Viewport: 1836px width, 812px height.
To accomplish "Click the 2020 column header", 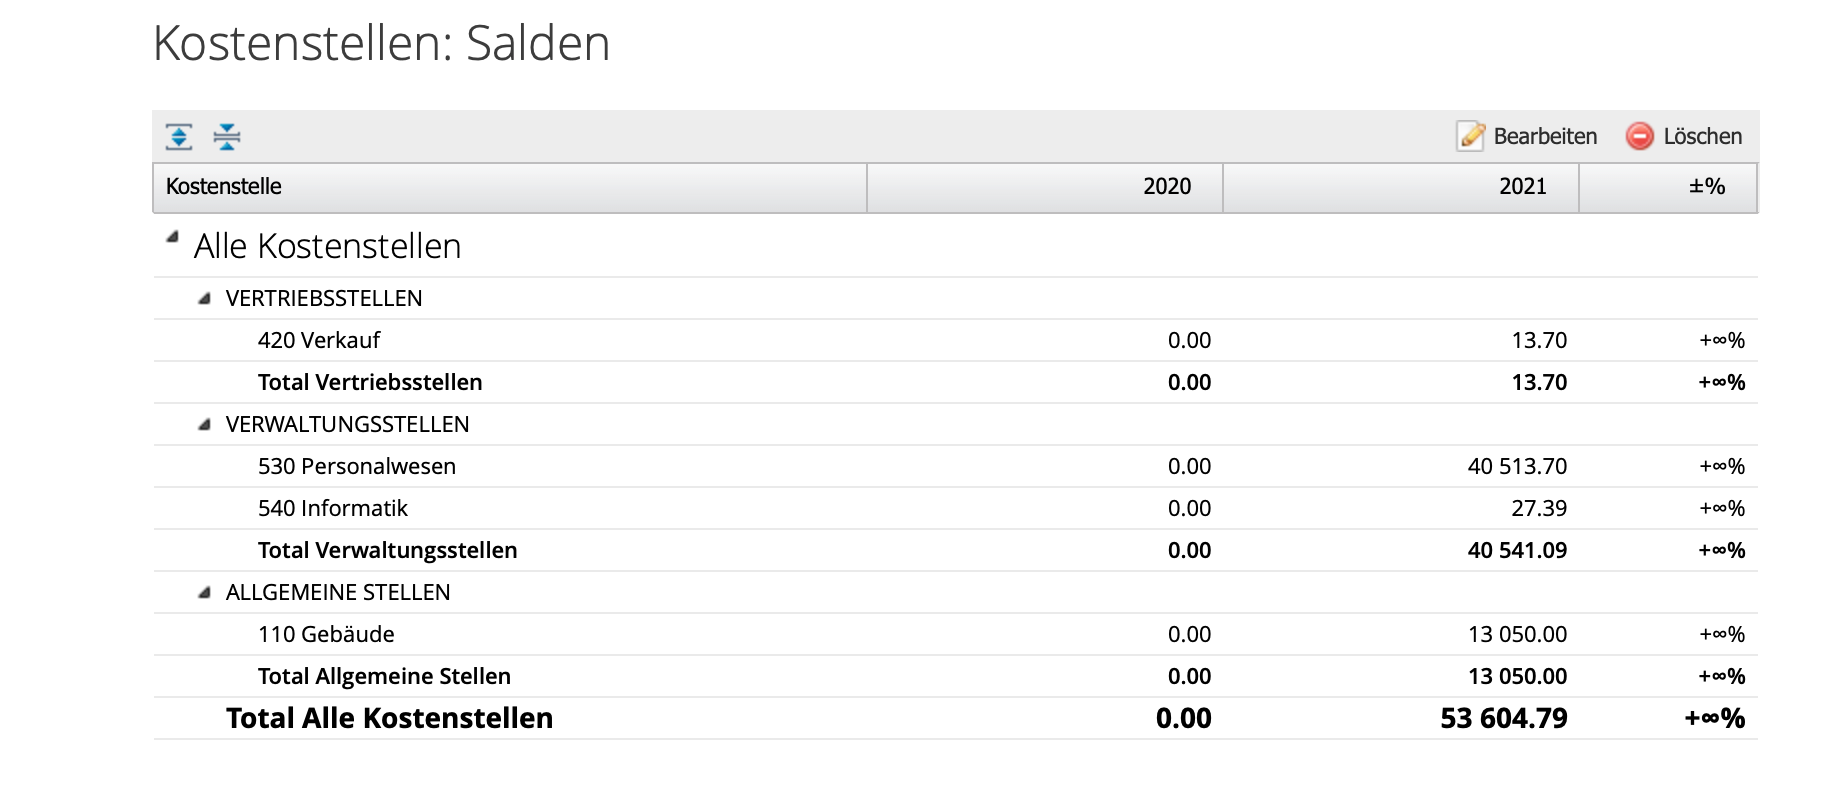I will [x=1166, y=187].
